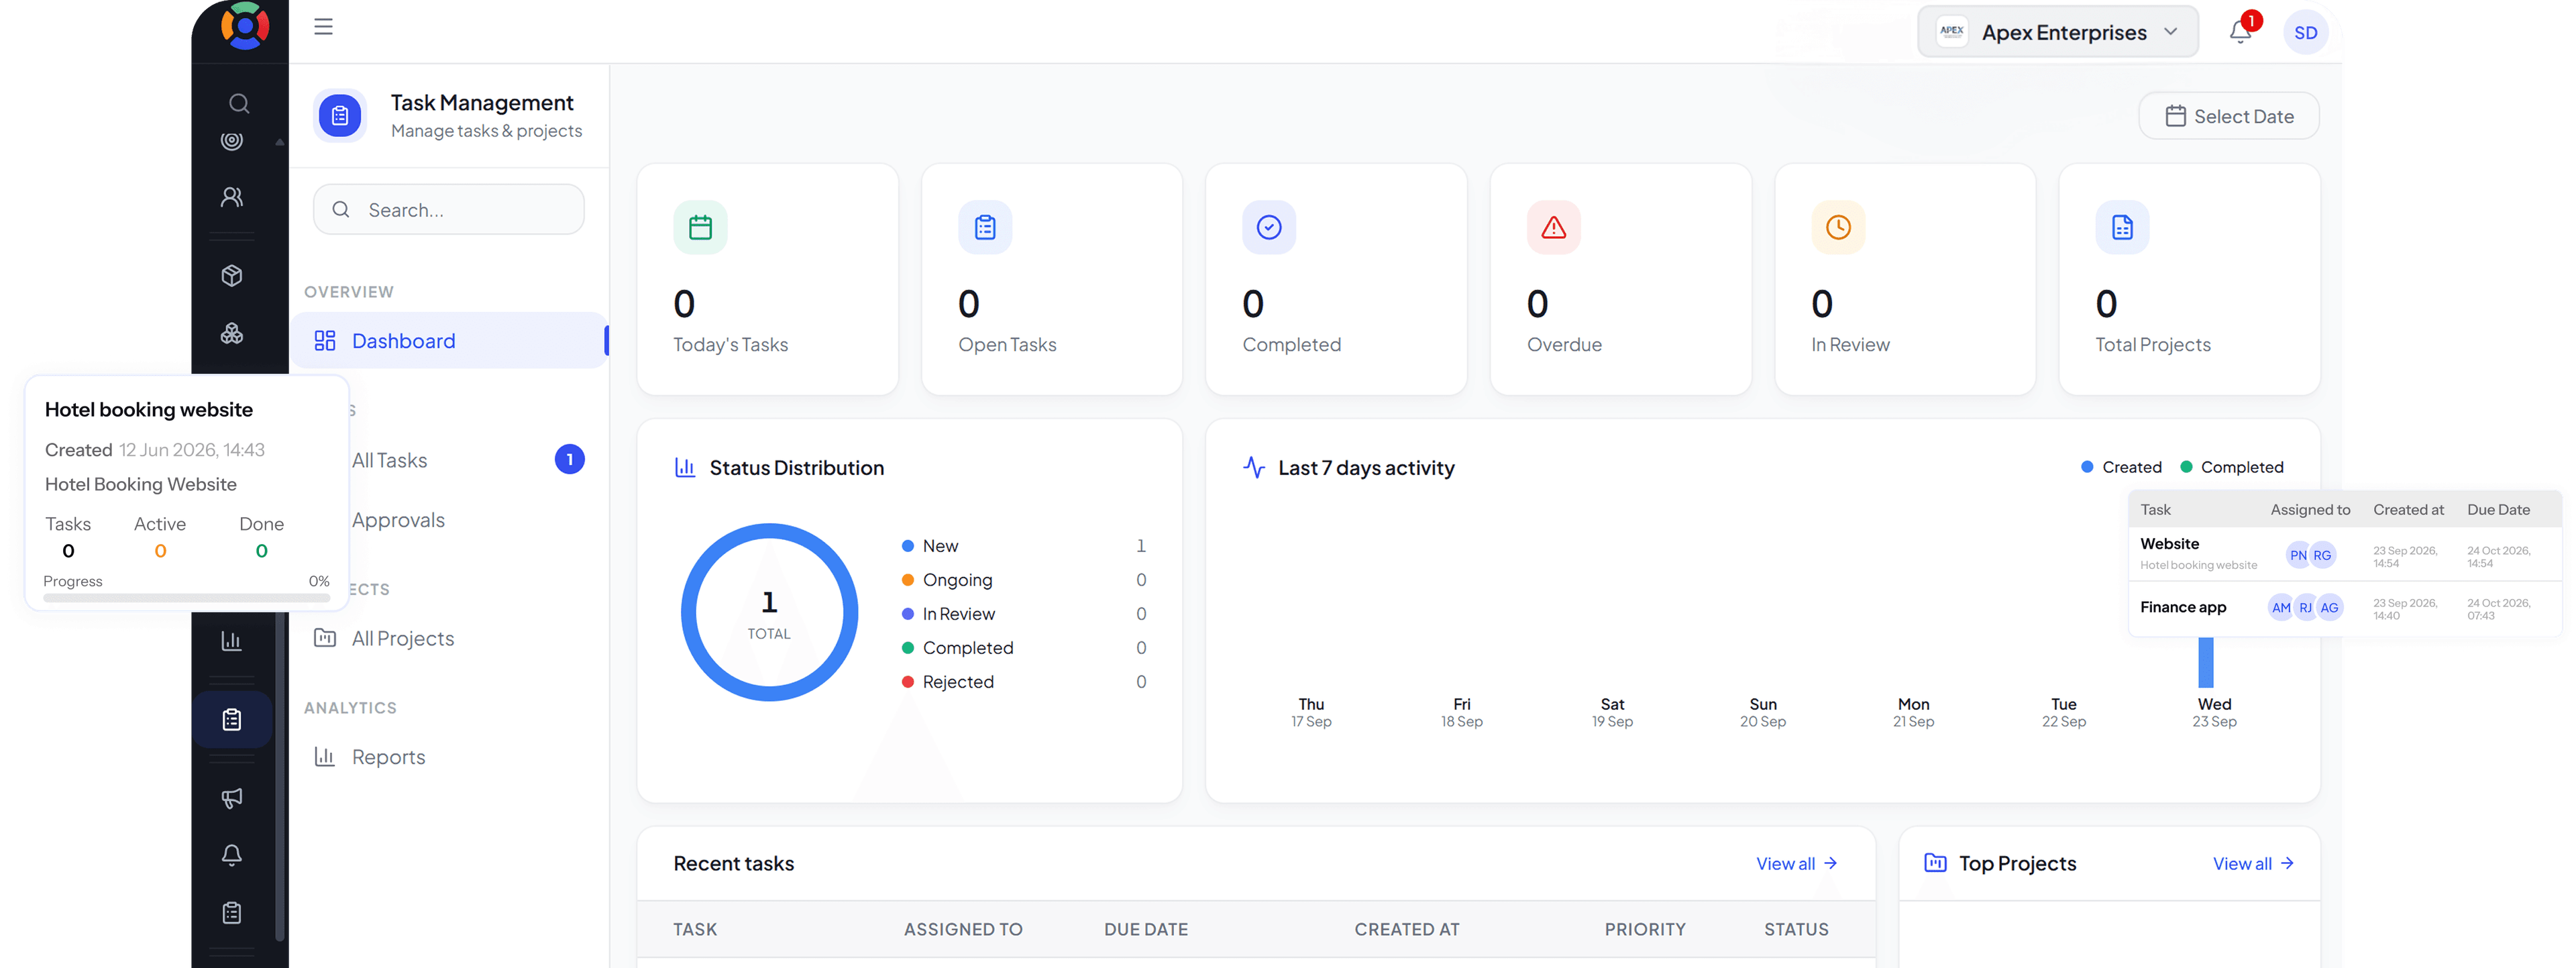Click the Apex company logo thumbnail
Image resolution: width=2576 pixels, height=968 pixels.
pyautogui.click(x=1952, y=31)
